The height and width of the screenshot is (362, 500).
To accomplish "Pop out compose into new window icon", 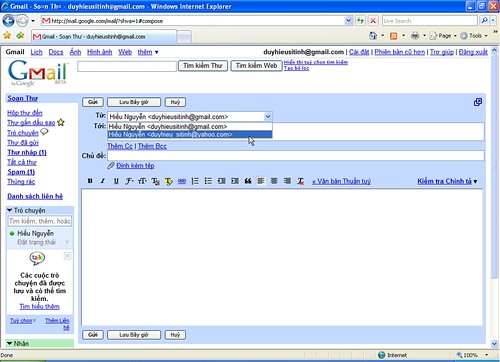I will coord(478,102).
